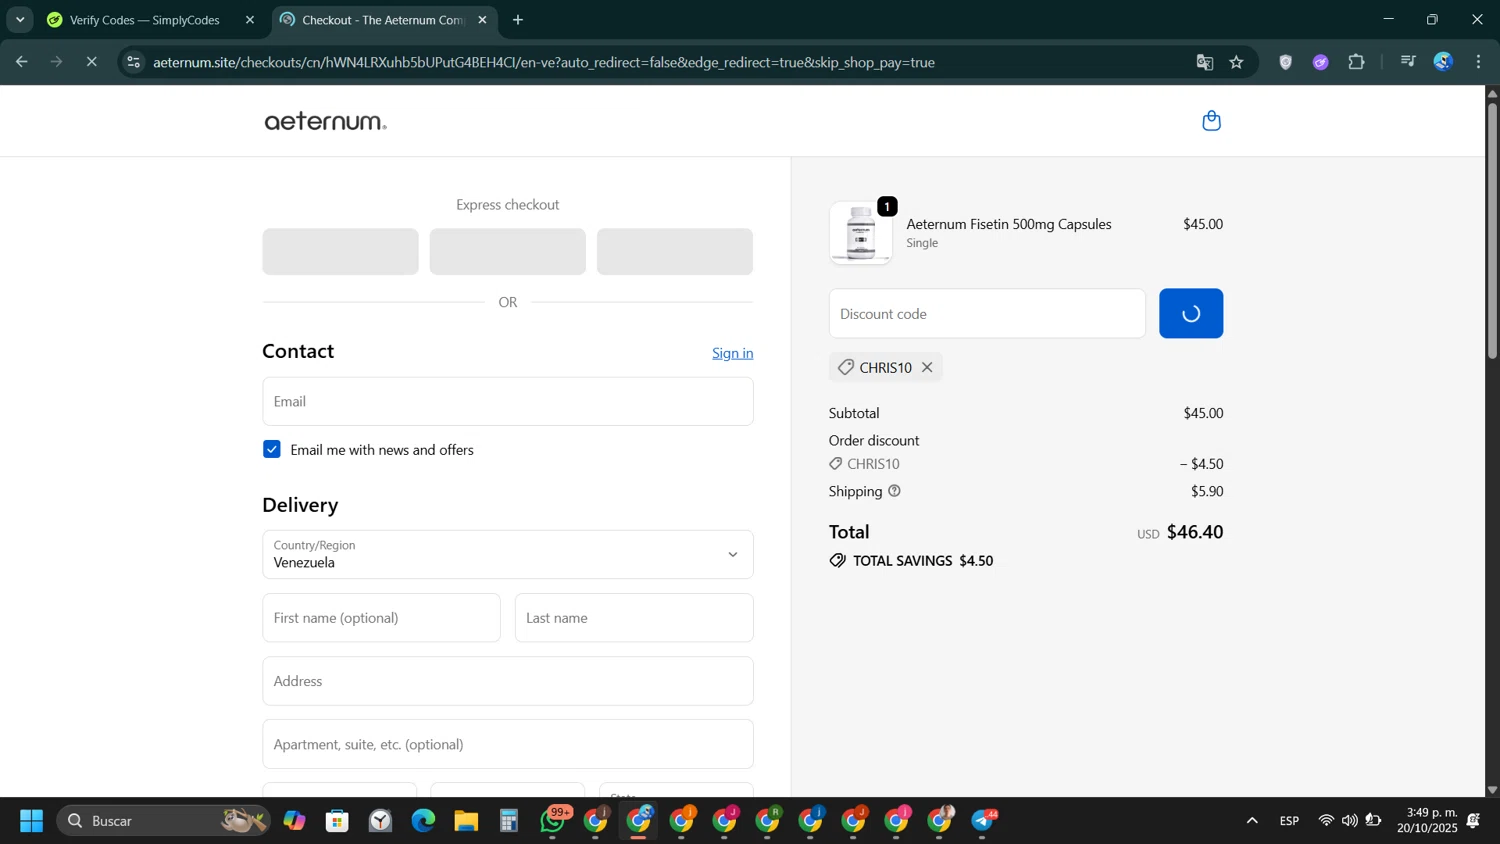Click the Last name field
This screenshot has width=1500, height=844.
pyautogui.click(x=634, y=617)
